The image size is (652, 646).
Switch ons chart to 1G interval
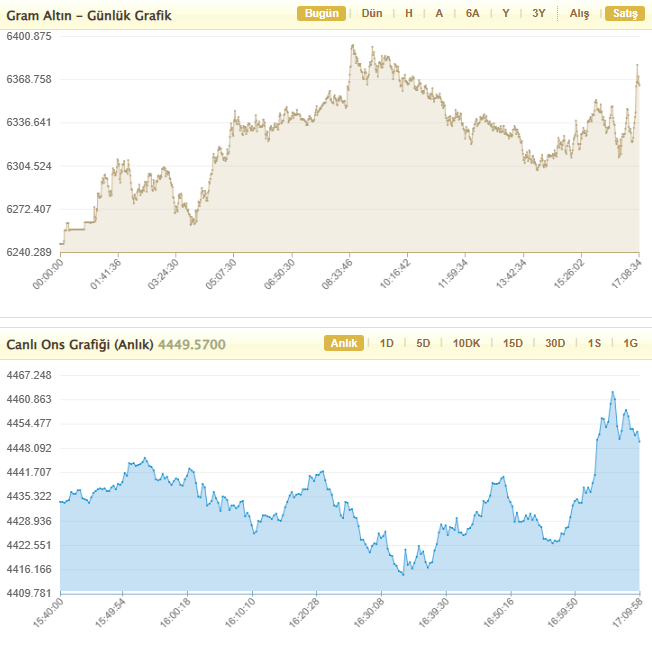tap(630, 344)
